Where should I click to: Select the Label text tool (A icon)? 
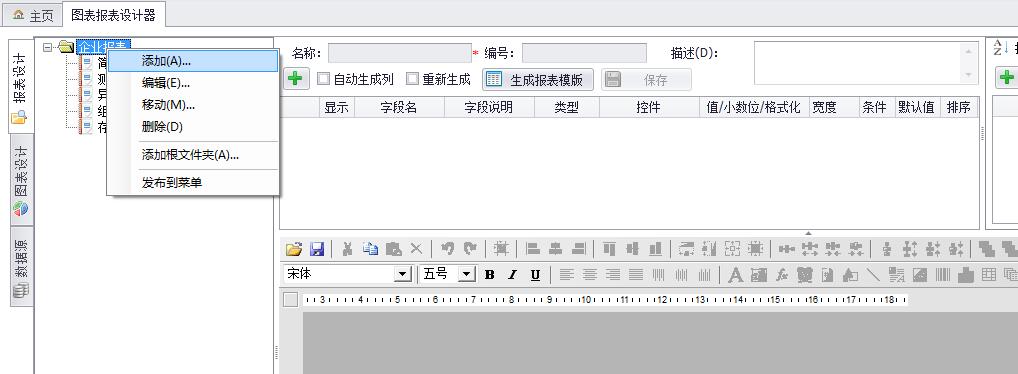736,275
